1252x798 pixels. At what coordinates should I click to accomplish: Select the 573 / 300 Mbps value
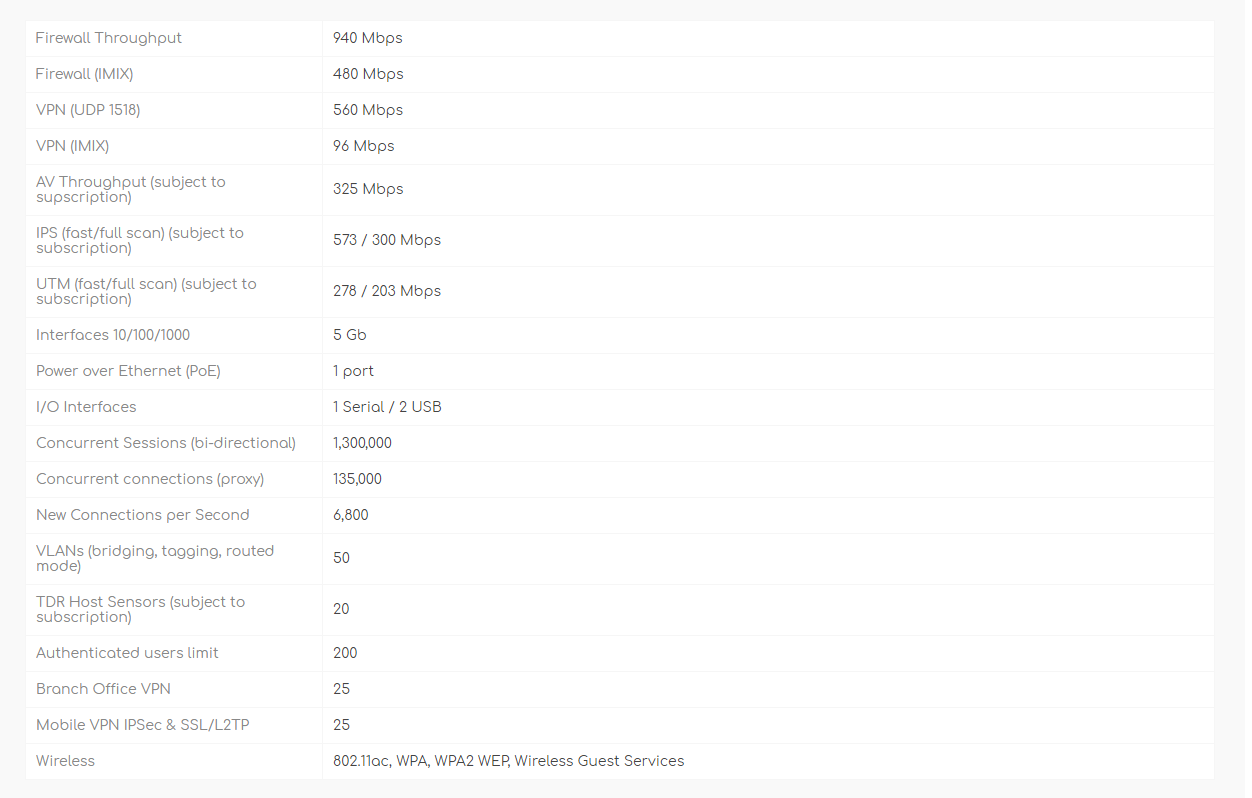(386, 240)
